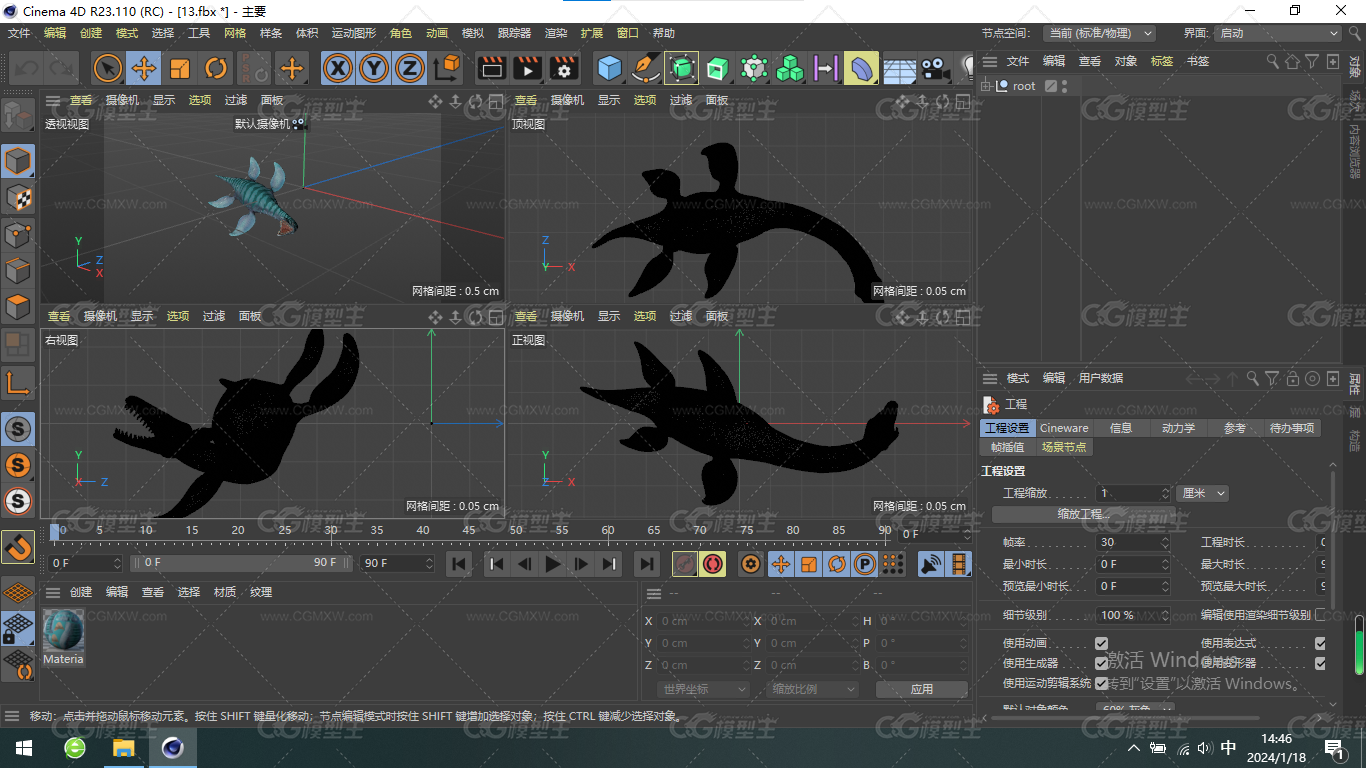Screen dimensions: 1366x768
Task: Expand the root object tree node
Action: coord(986,86)
